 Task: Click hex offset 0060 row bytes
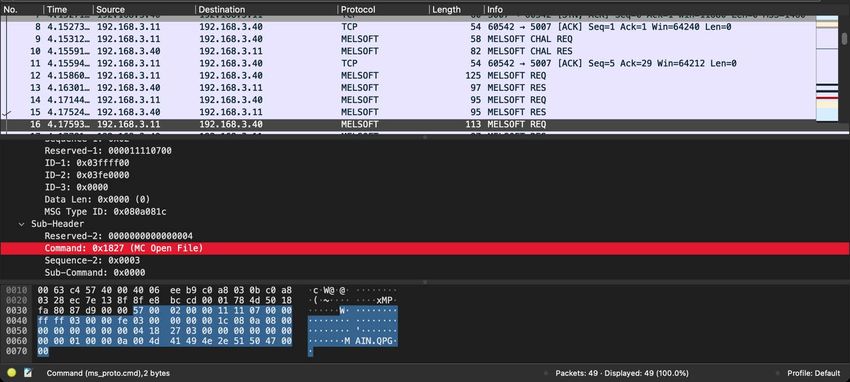tap(165, 341)
